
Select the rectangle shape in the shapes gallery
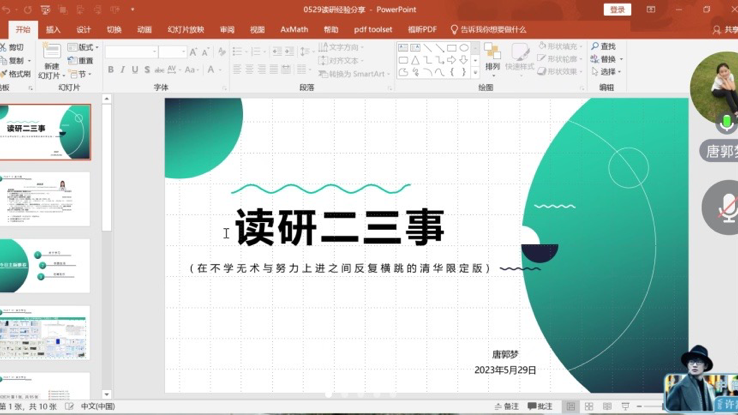(x=451, y=48)
